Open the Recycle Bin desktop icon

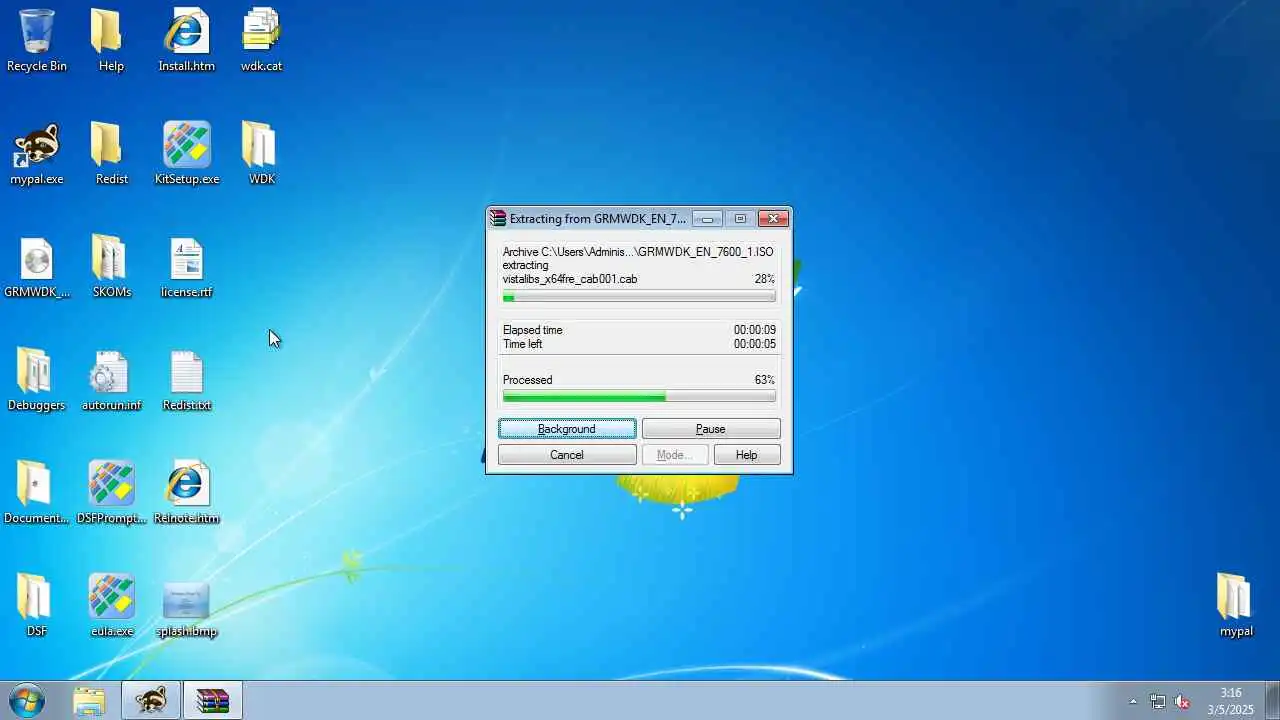(37, 40)
